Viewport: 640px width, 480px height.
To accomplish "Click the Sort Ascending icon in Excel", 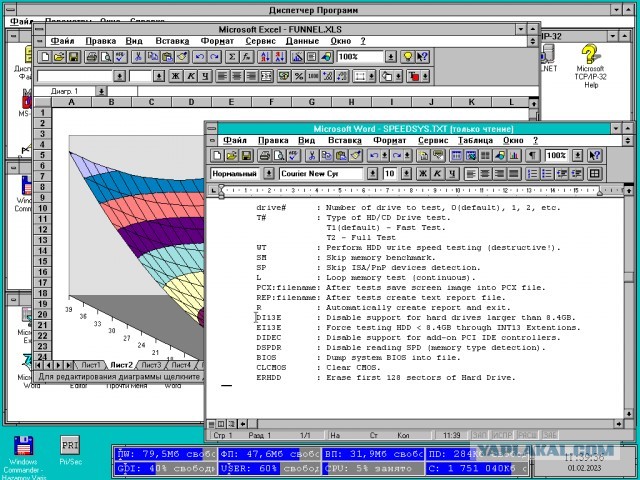I will click(265, 57).
